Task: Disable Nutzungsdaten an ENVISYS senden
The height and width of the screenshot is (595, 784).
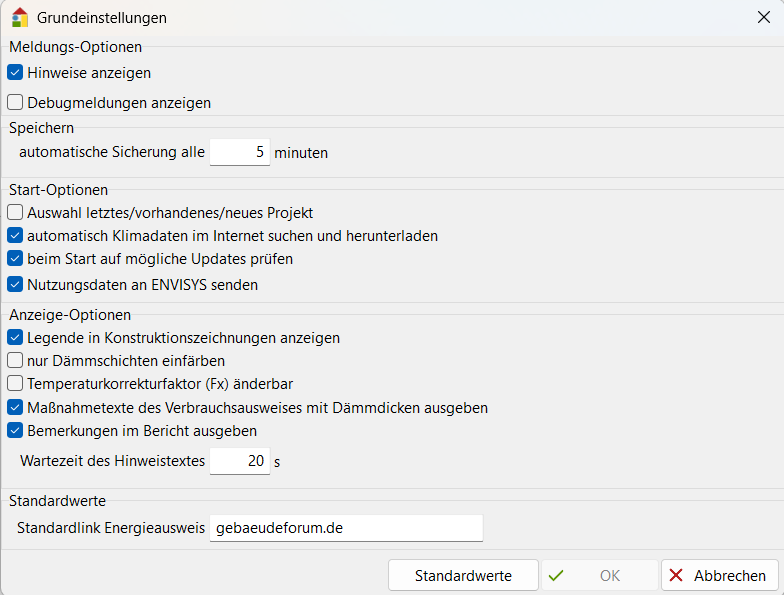Action: pyautogui.click(x=15, y=285)
